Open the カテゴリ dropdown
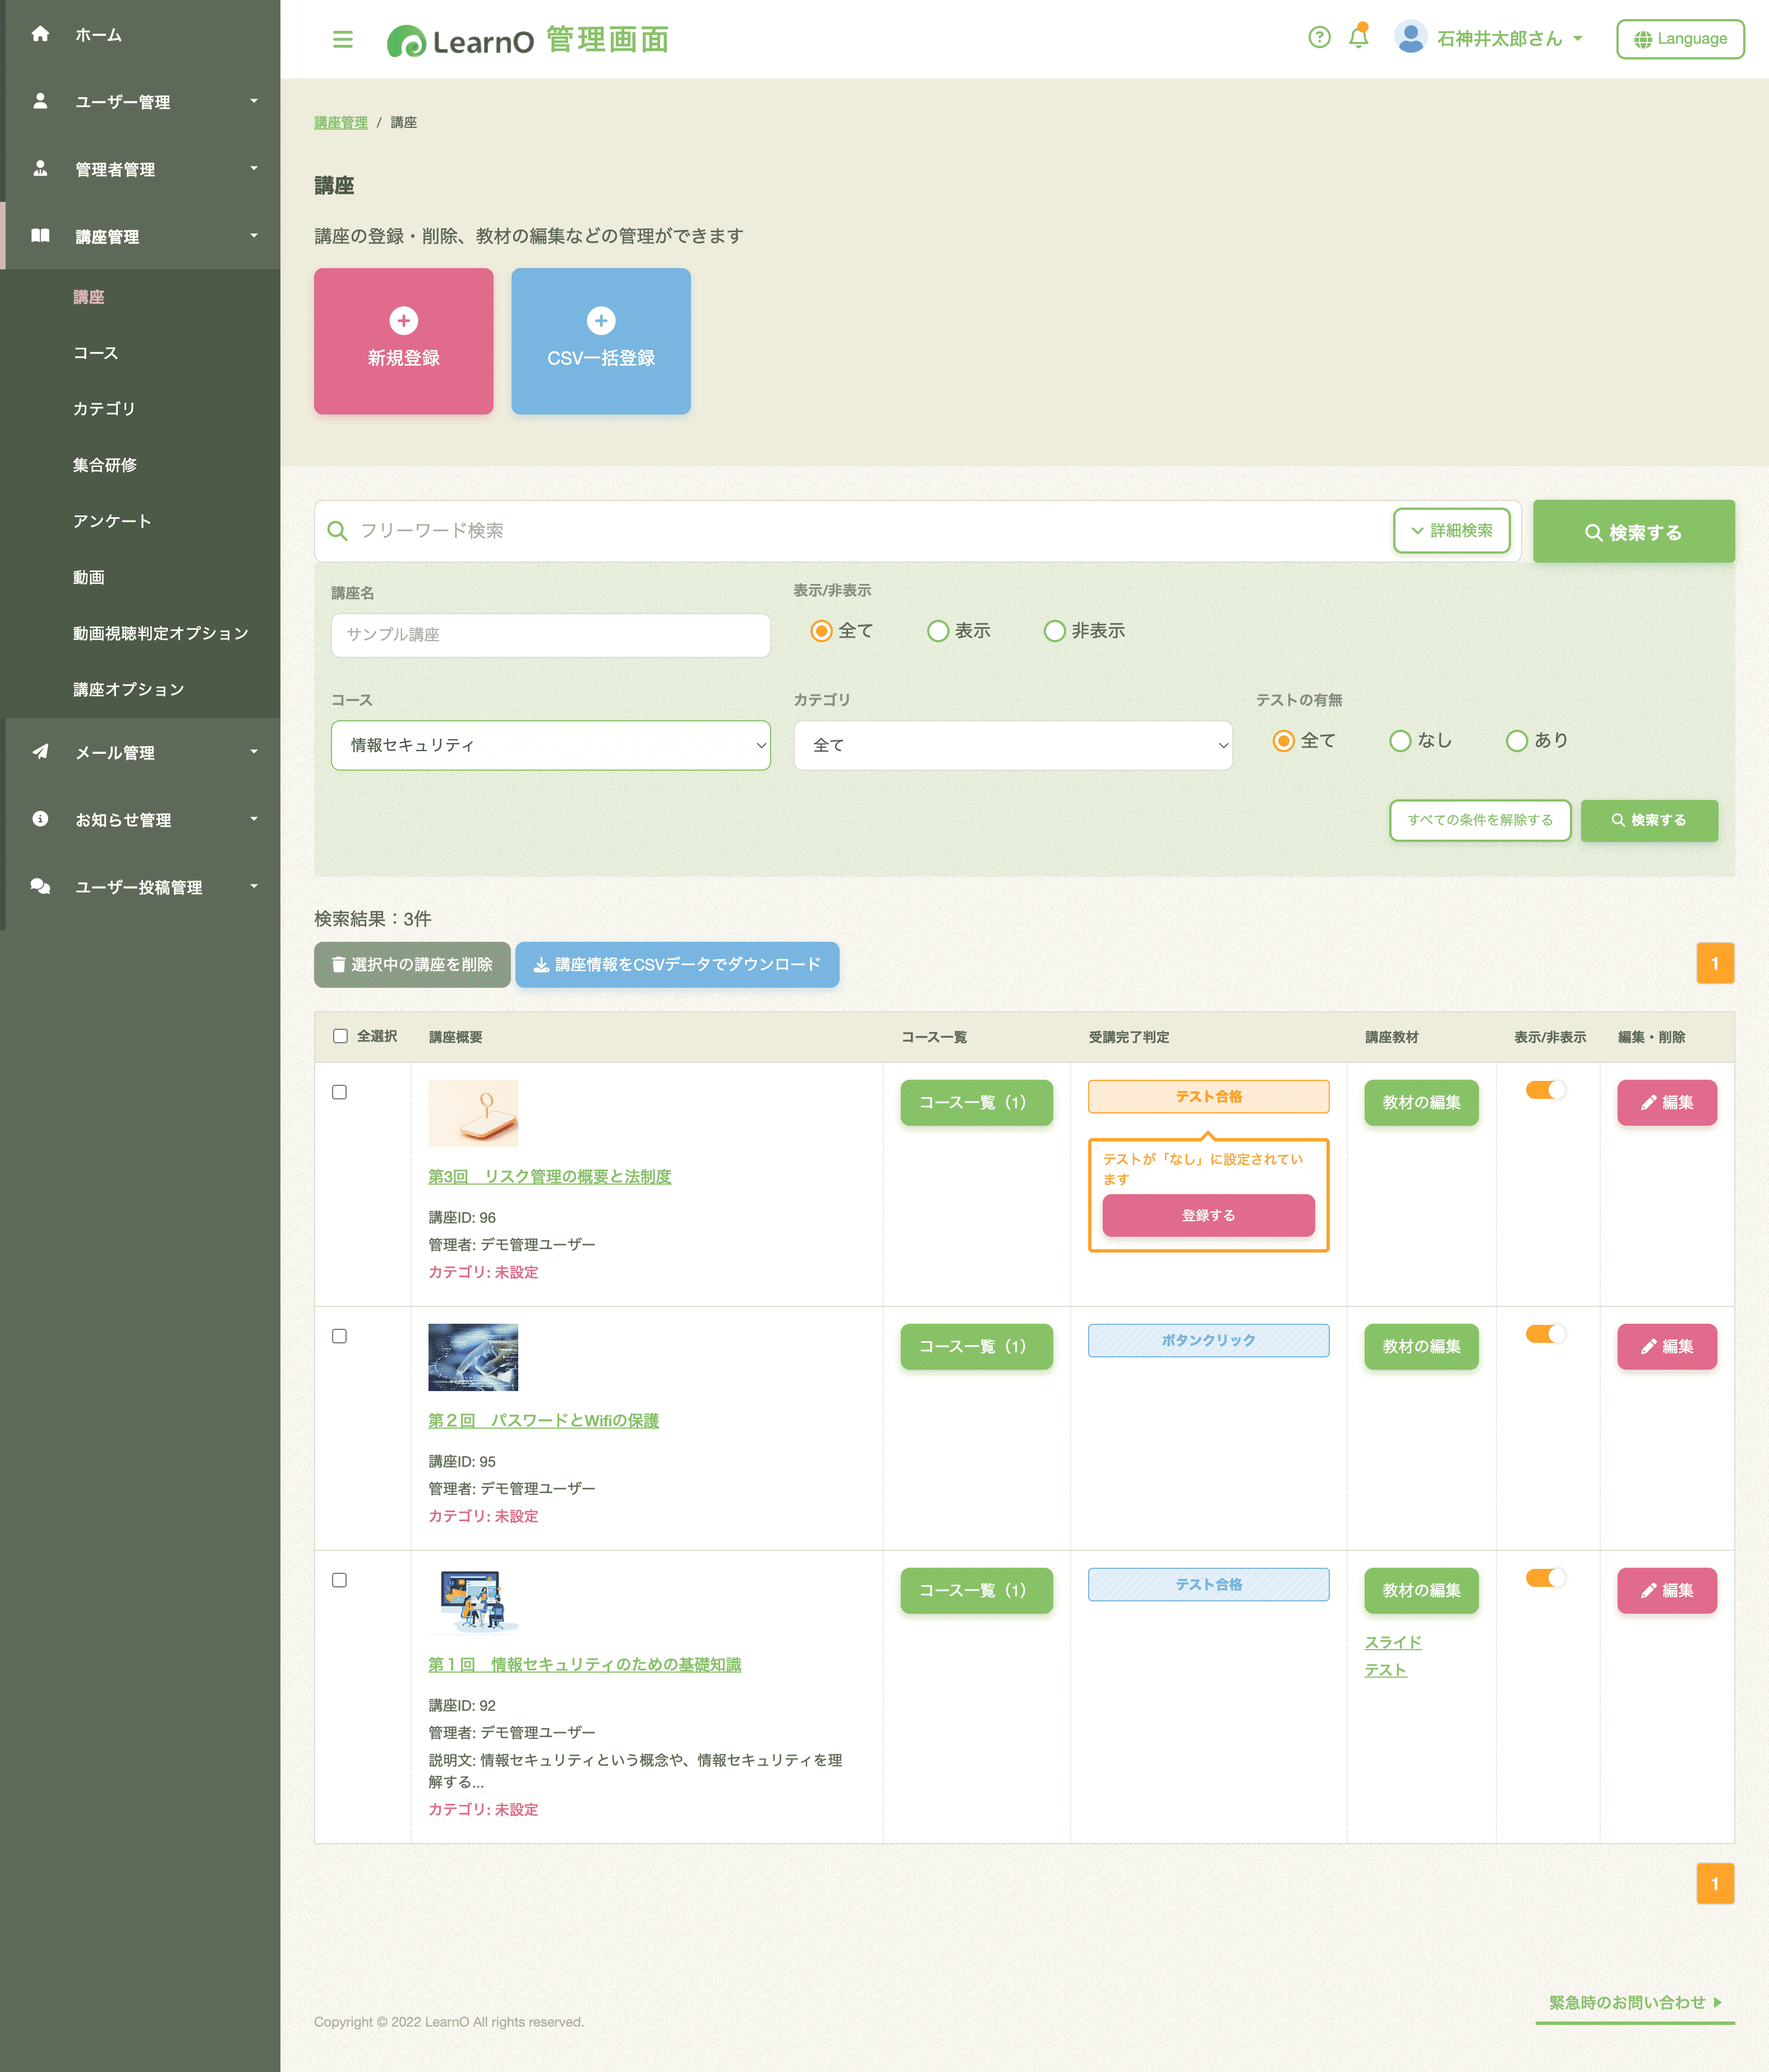 tap(1012, 745)
